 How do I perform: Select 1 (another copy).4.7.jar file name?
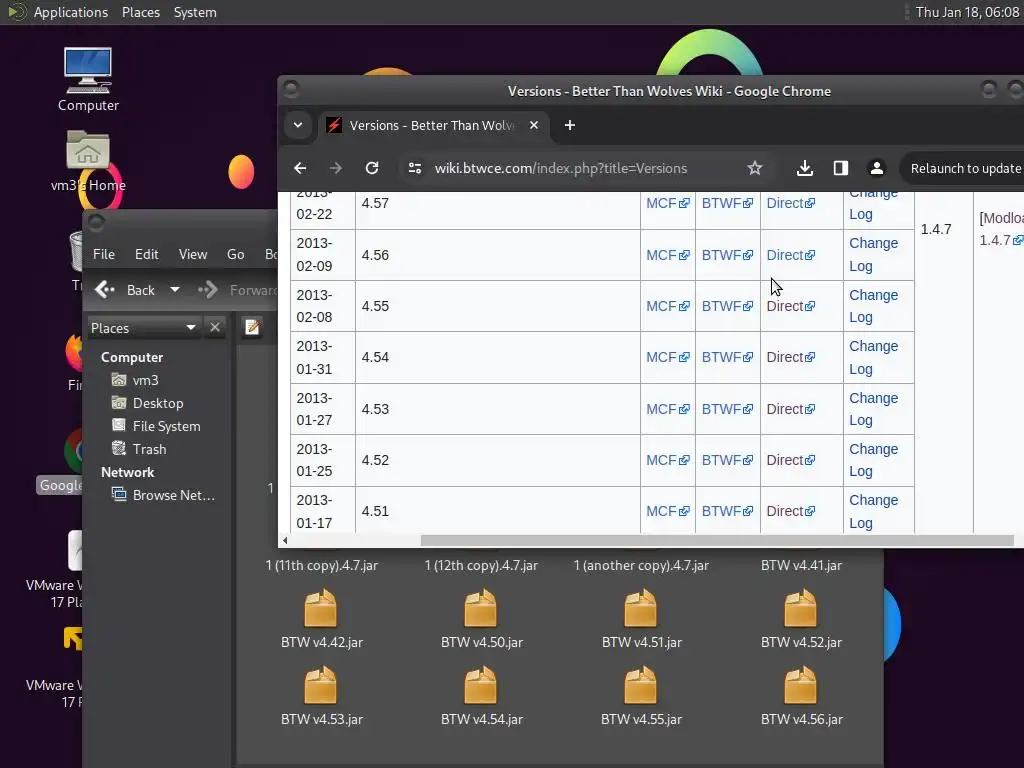coord(641,566)
